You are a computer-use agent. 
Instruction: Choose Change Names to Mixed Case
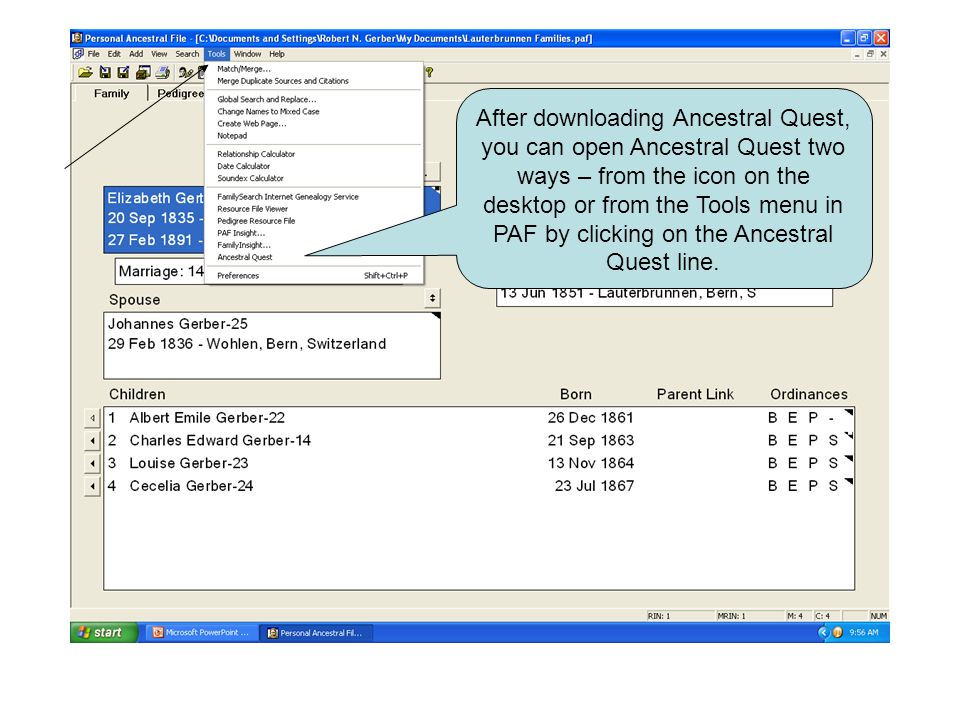[313, 111]
